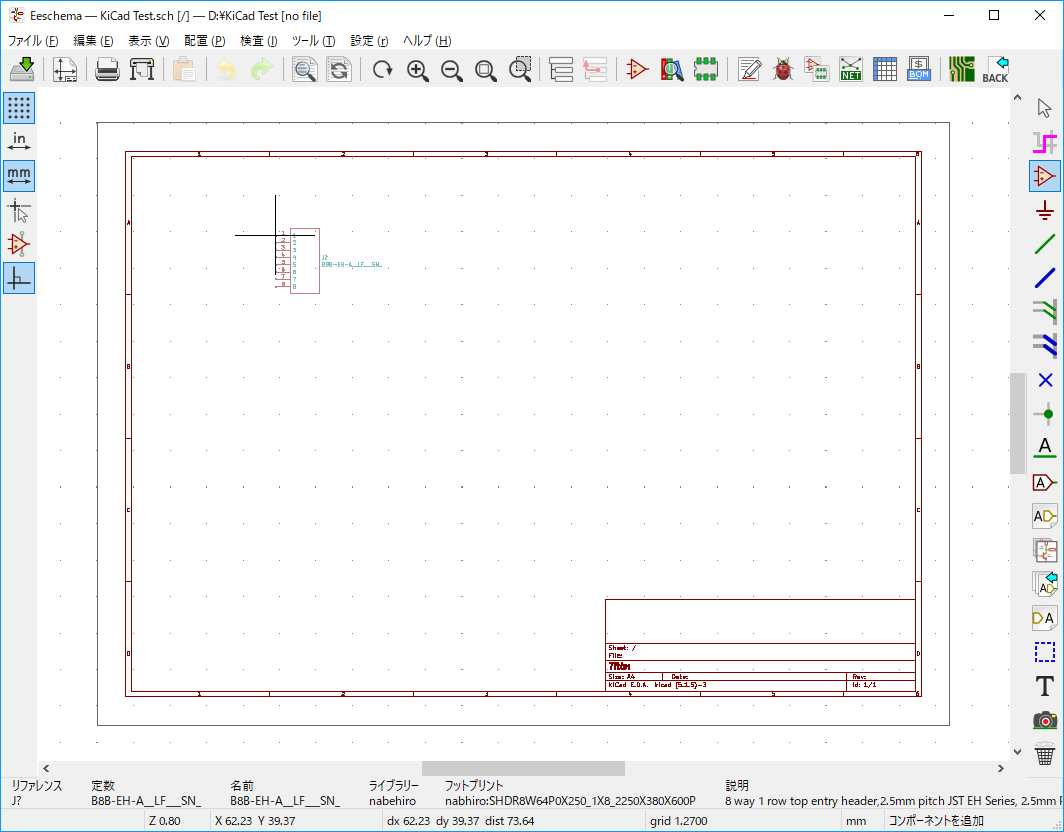Toggle hidden pins display

19,244
